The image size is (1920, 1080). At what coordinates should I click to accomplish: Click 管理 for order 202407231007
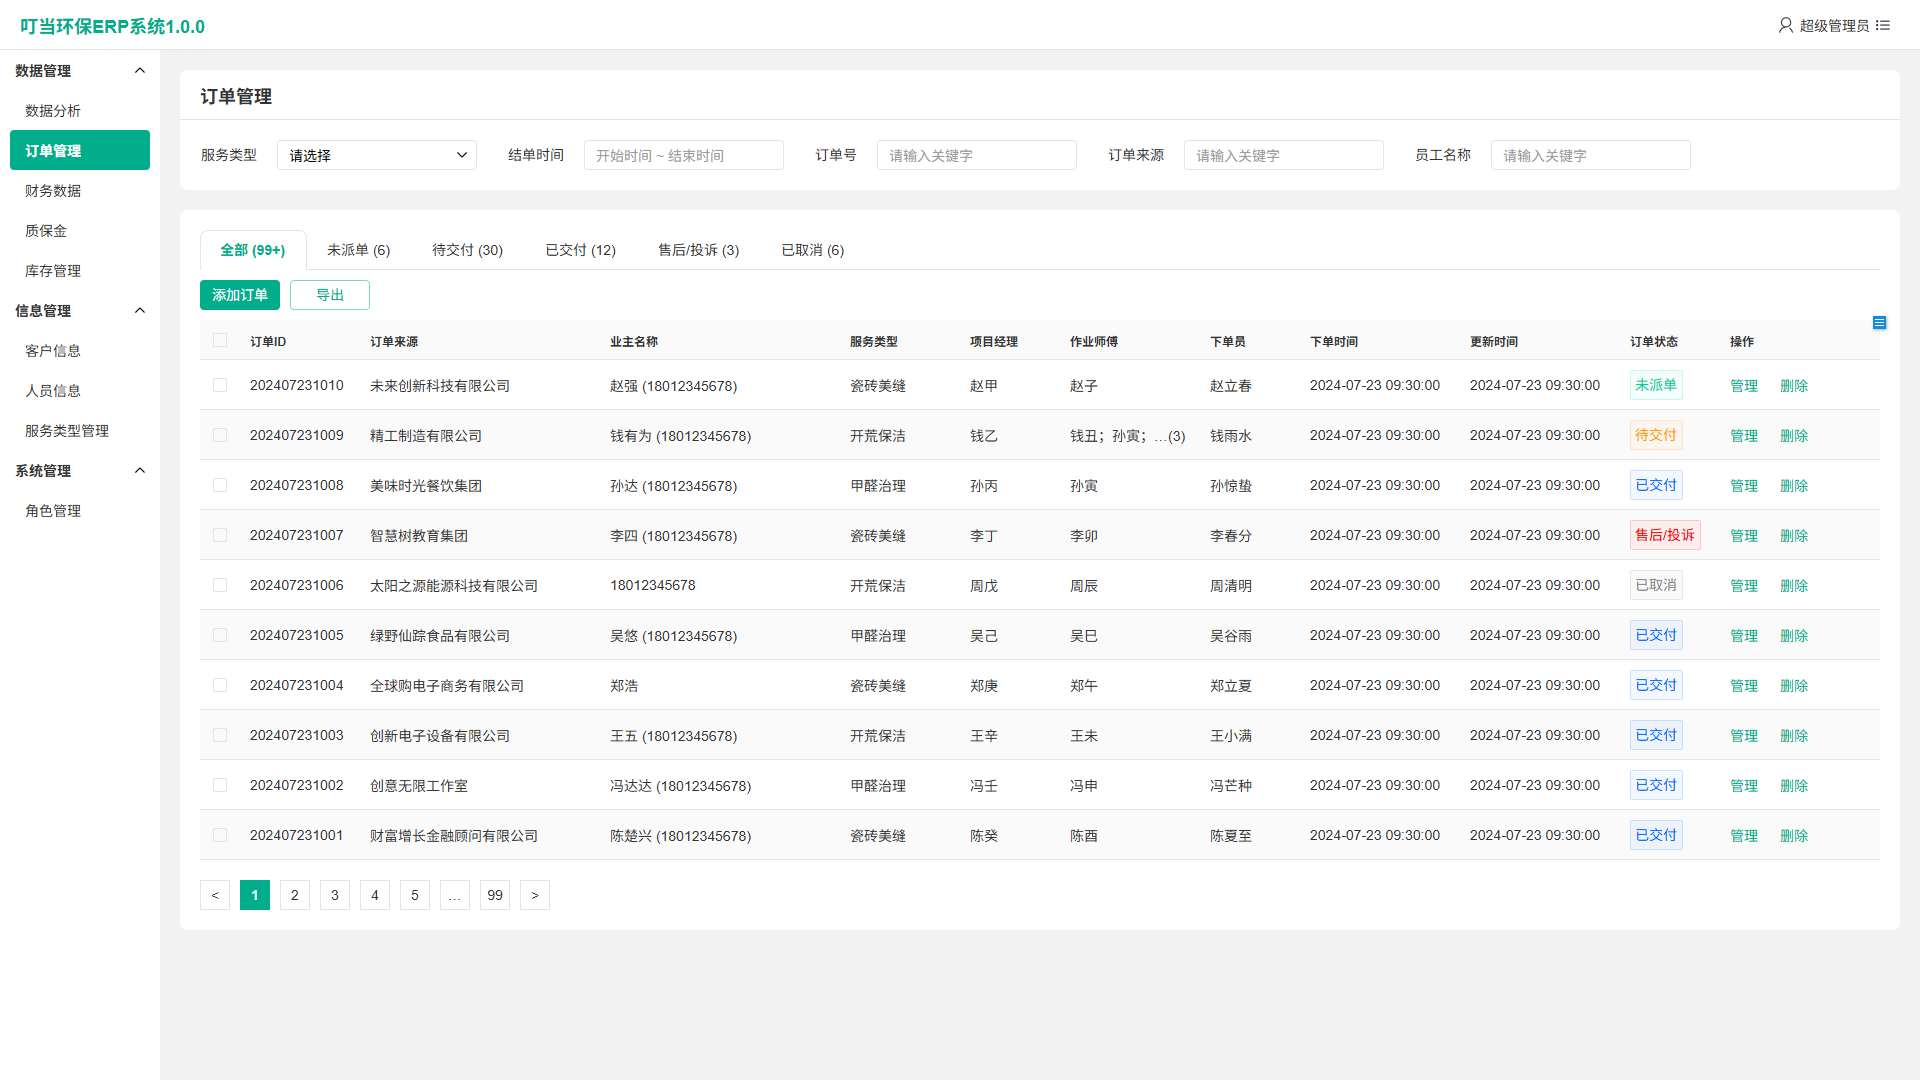point(1744,535)
